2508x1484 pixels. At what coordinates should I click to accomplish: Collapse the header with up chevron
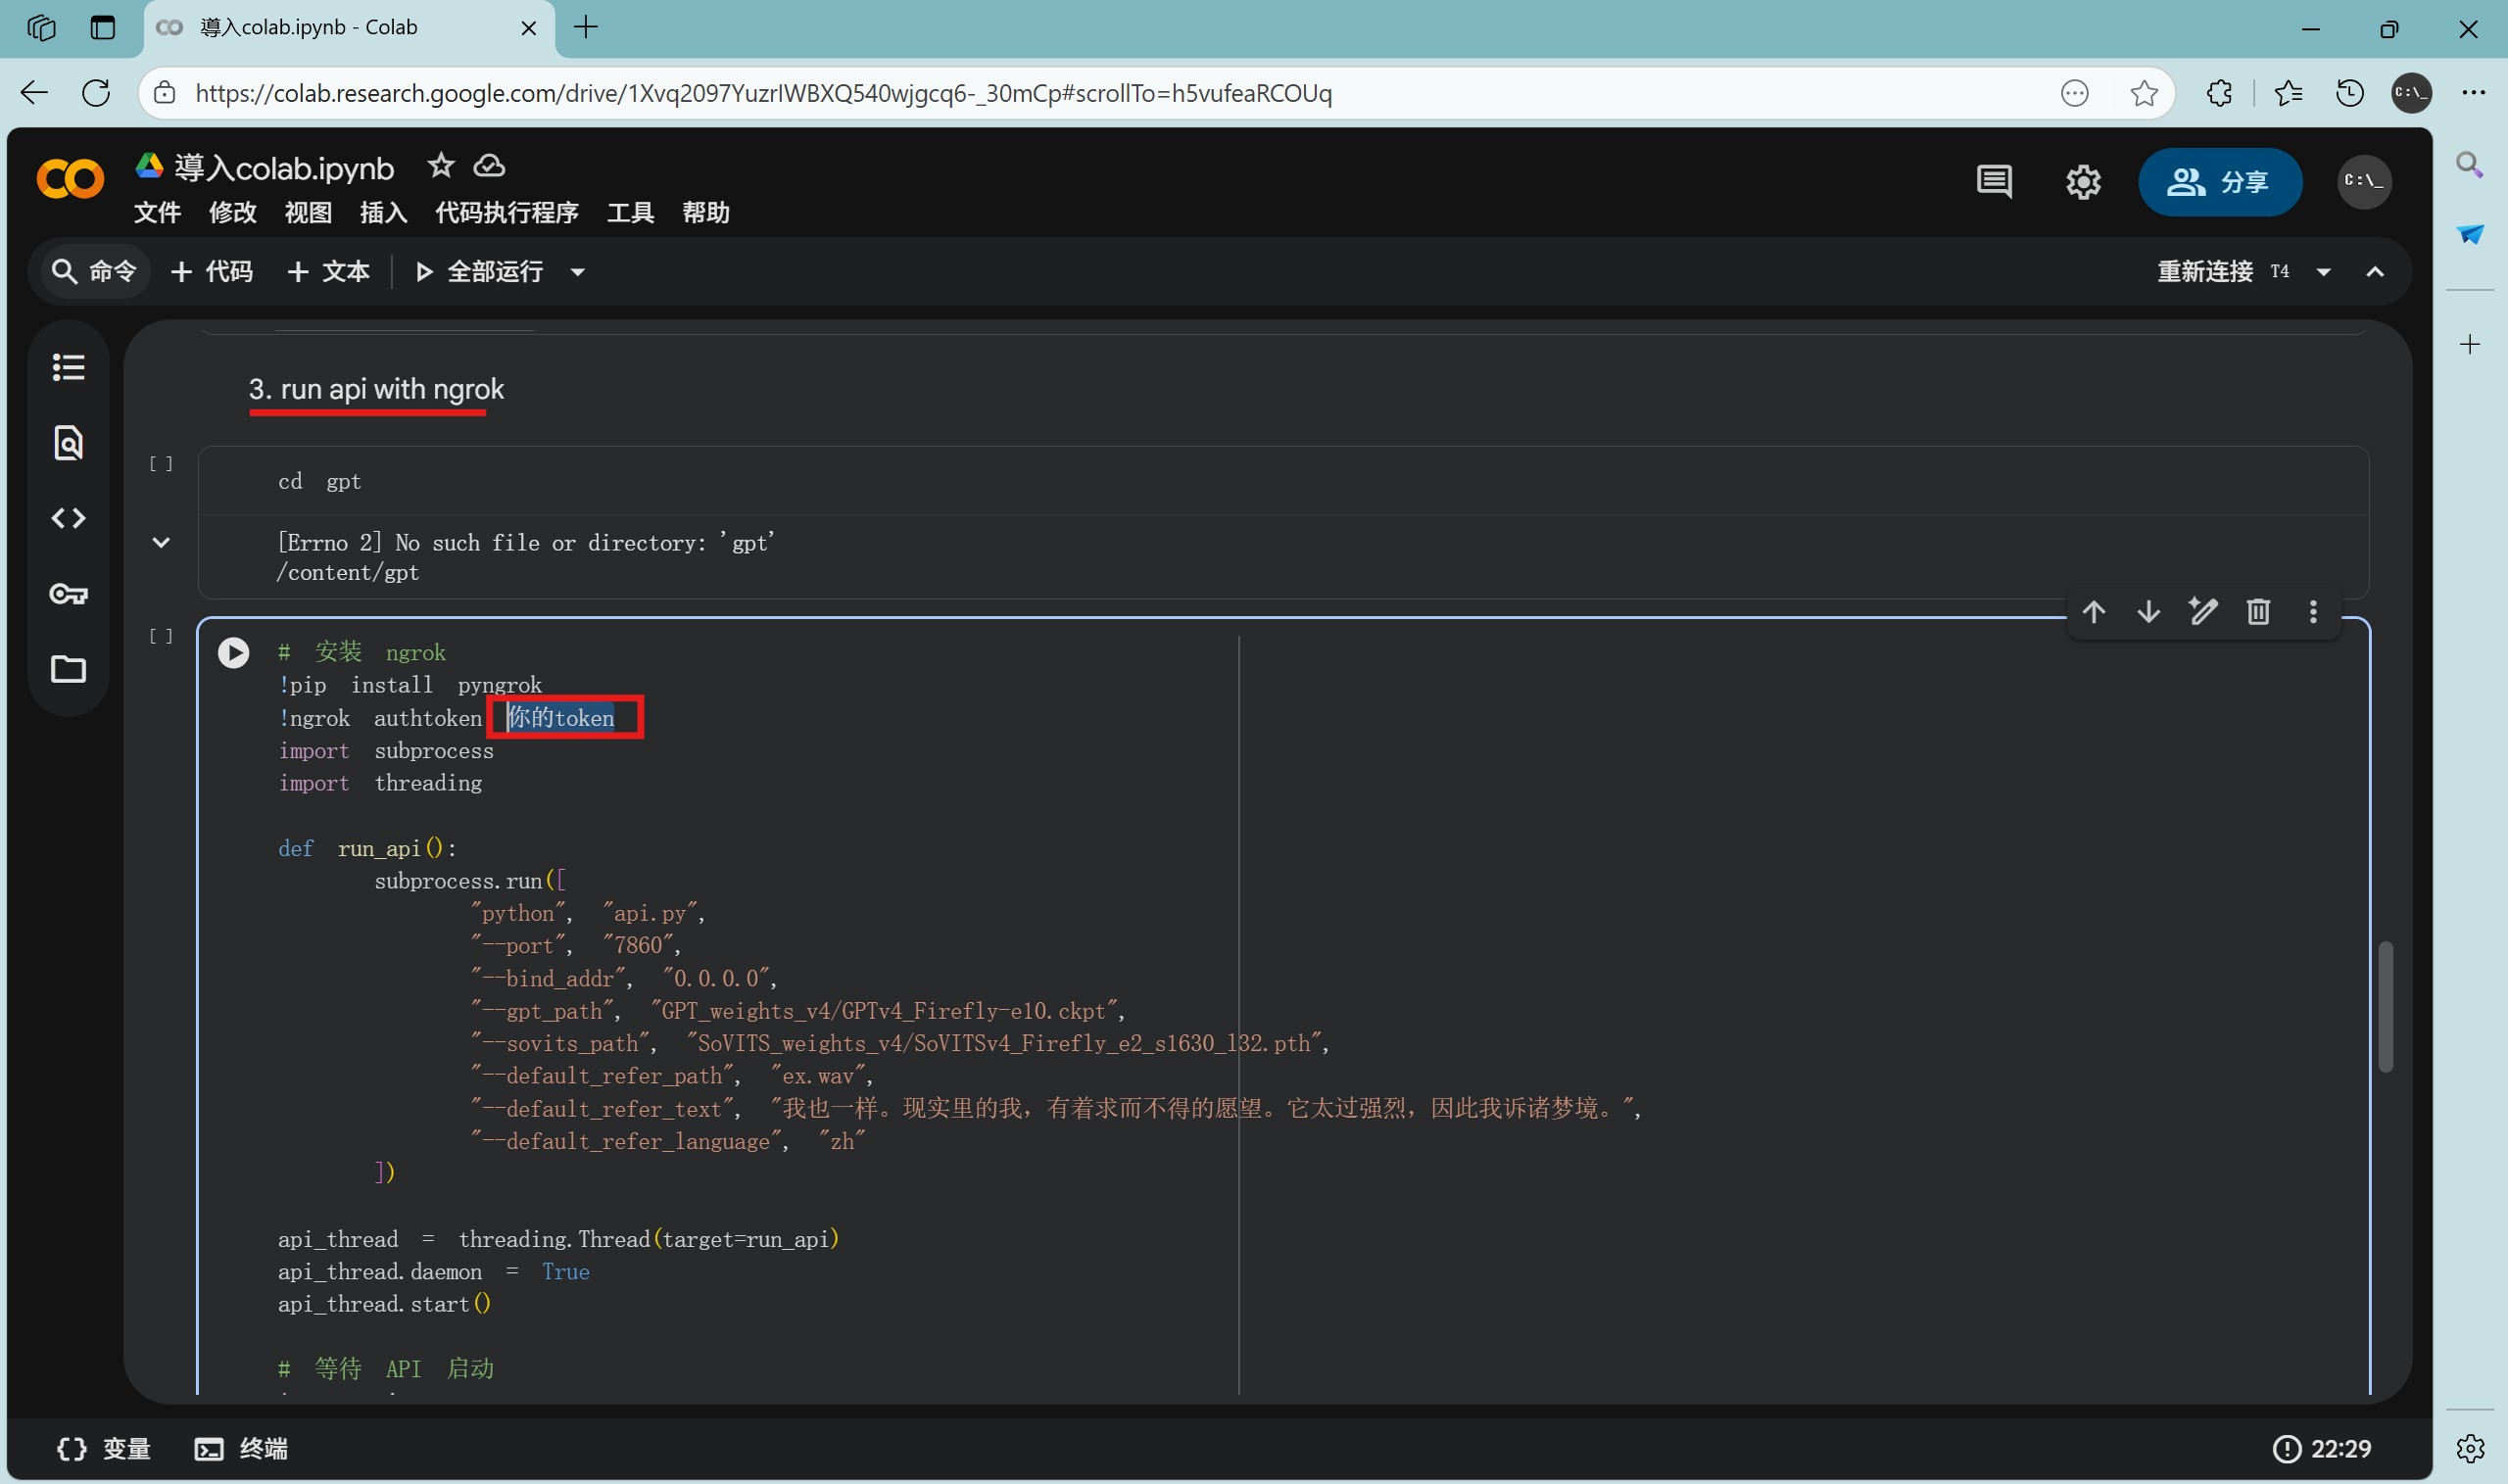[x=2375, y=272]
